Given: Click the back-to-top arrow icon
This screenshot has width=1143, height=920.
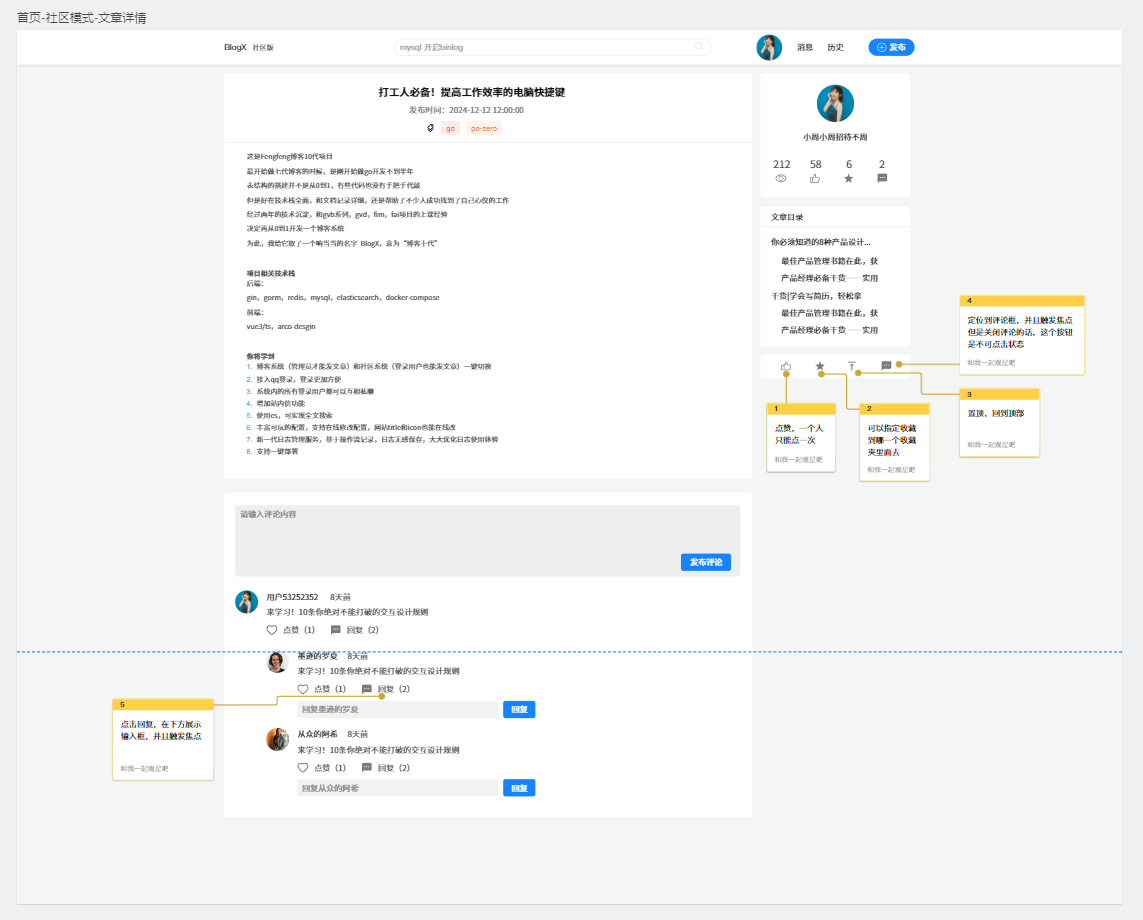Looking at the screenshot, I should pyautogui.click(x=852, y=366).
